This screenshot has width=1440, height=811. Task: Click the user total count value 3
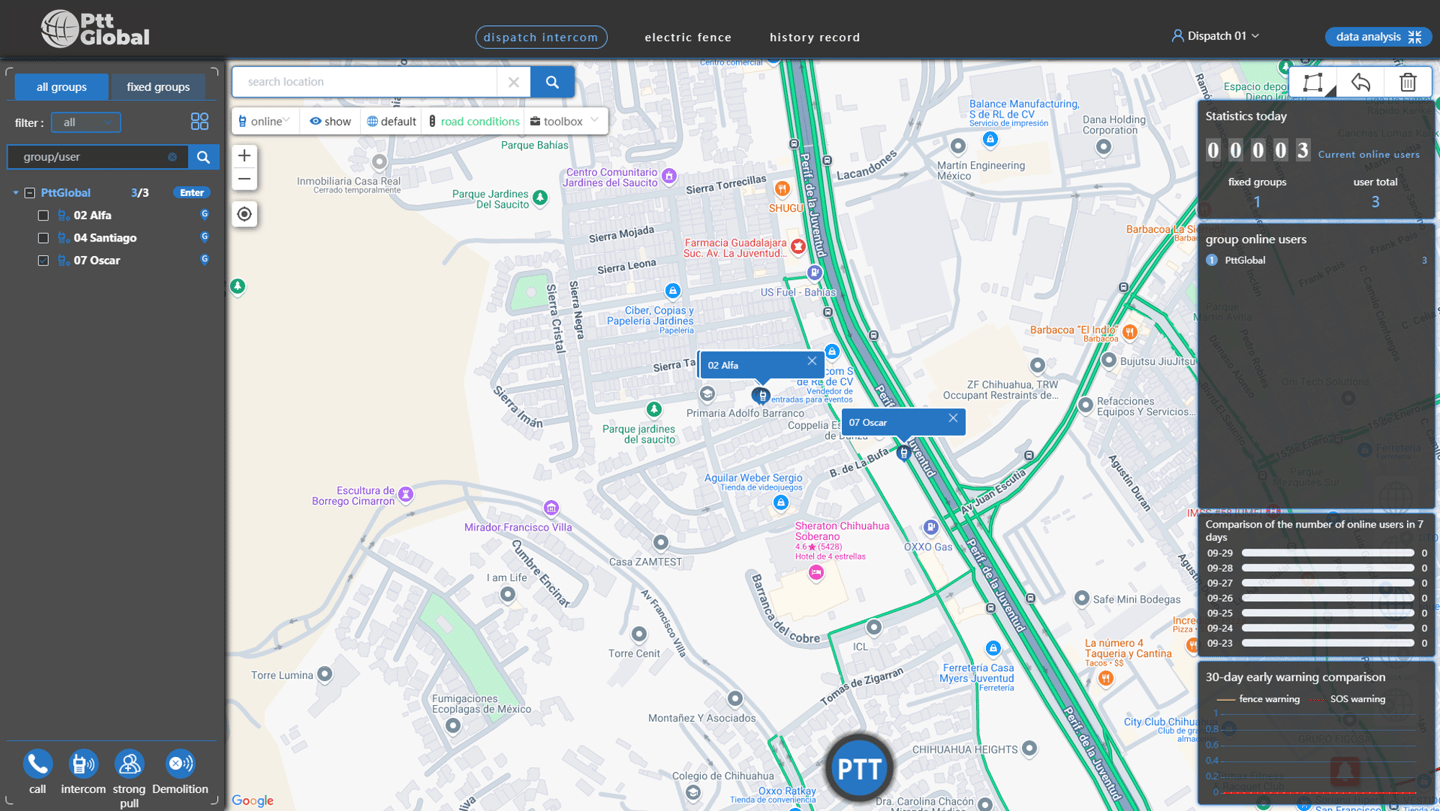tap(1375, 202)
